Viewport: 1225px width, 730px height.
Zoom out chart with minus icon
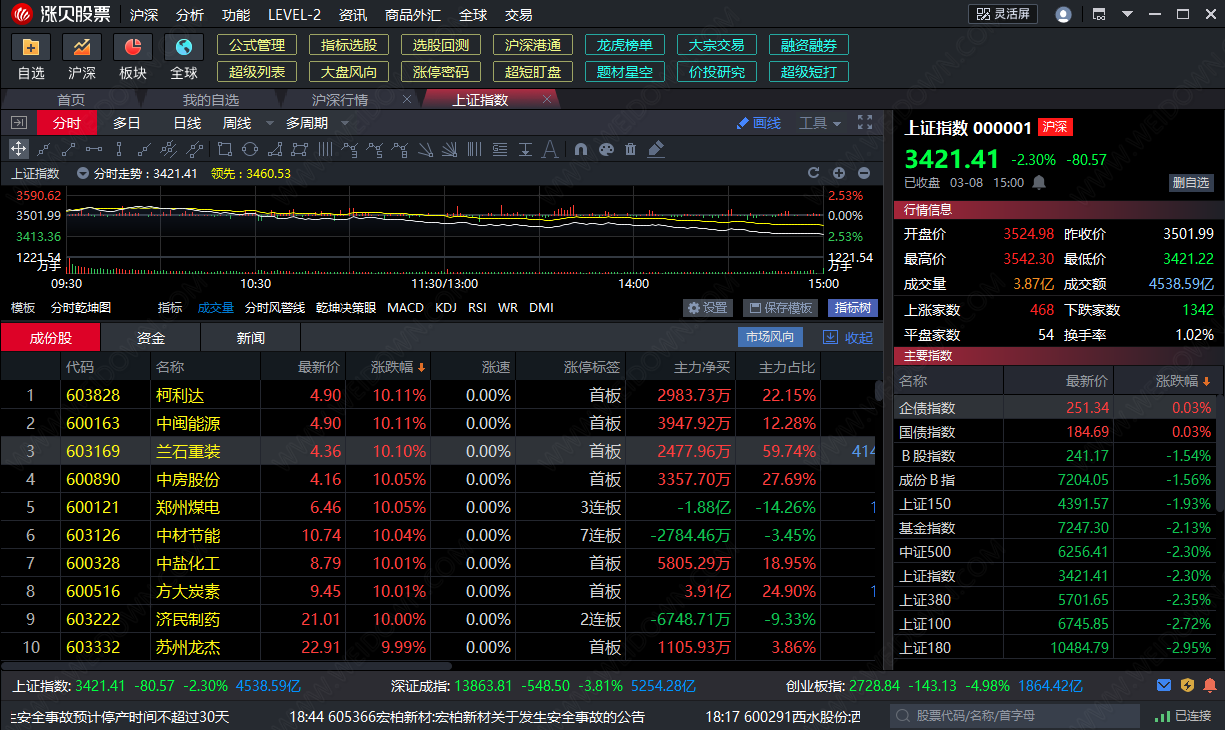(x=864, y=173)
